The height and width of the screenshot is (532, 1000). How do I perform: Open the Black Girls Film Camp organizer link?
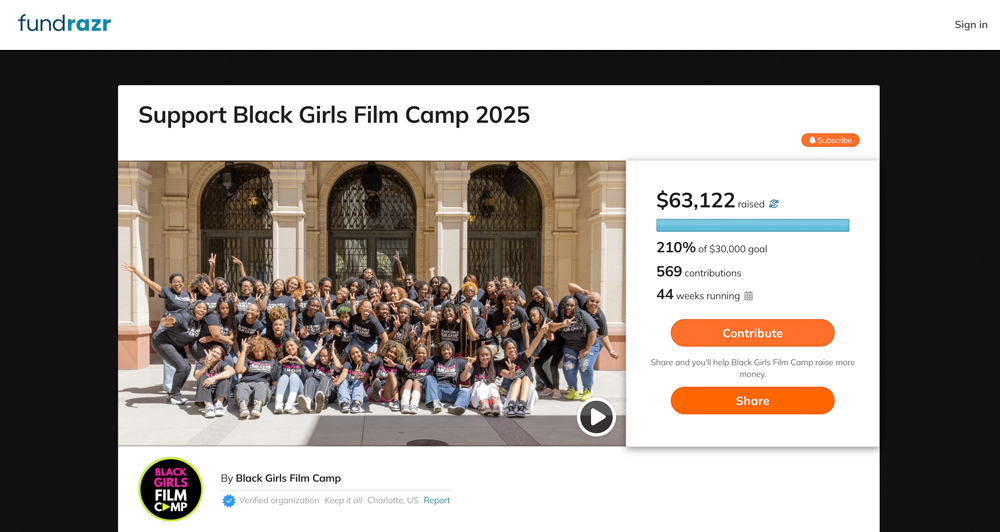288,478
